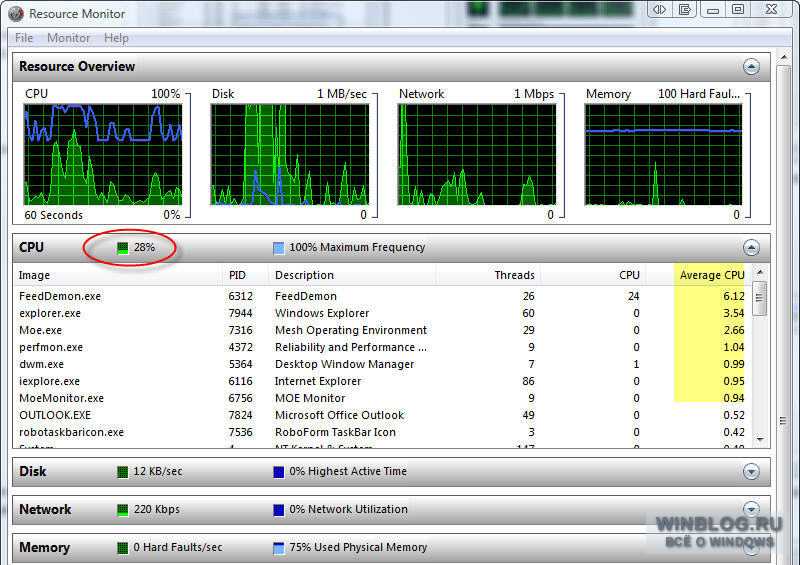Screen dimensions: 800x565
Task: Click the Resource Monitor title bar icon
Action: tap(16, 14)
